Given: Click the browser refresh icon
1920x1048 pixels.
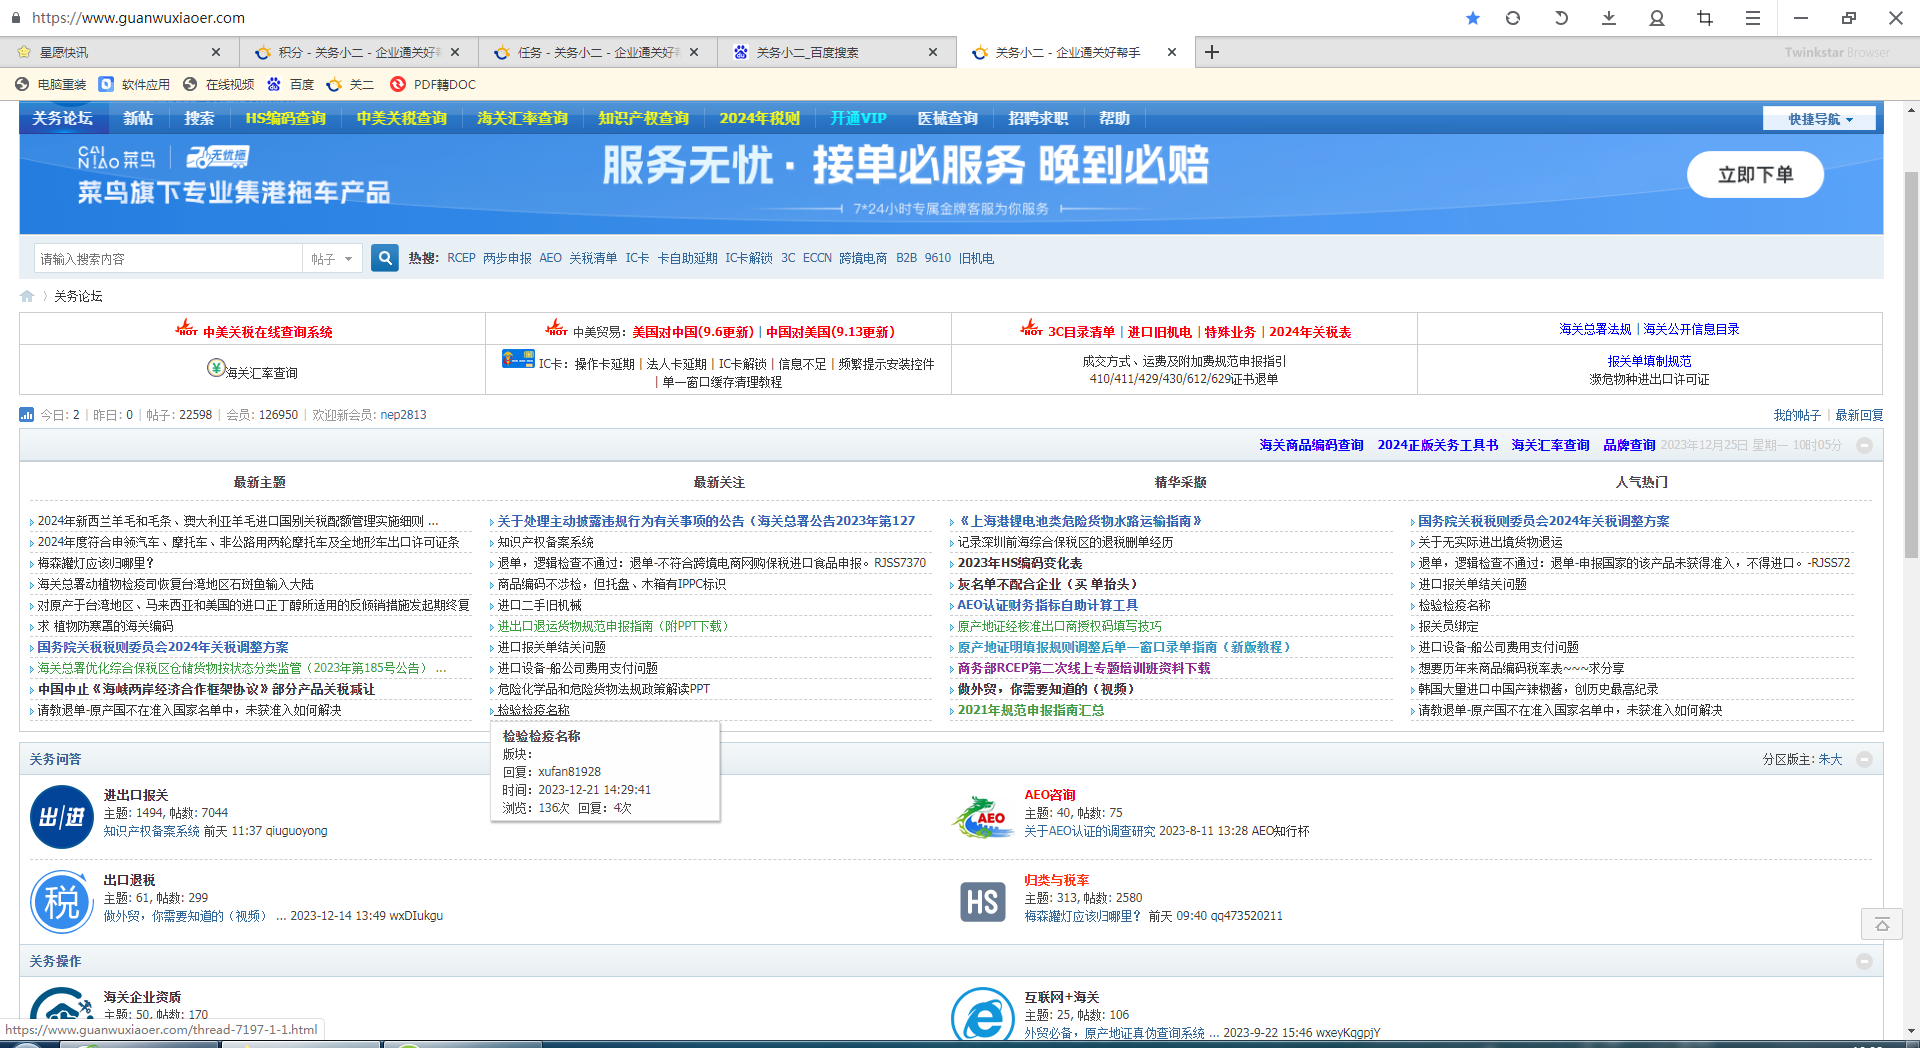Looking at the screenshot, I should [x=1513, y=18].
